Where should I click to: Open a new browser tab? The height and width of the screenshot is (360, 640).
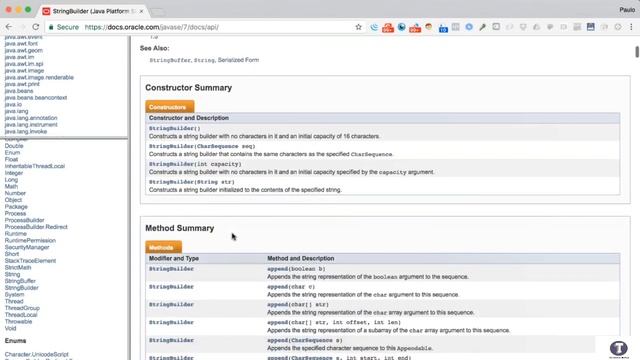158,12
